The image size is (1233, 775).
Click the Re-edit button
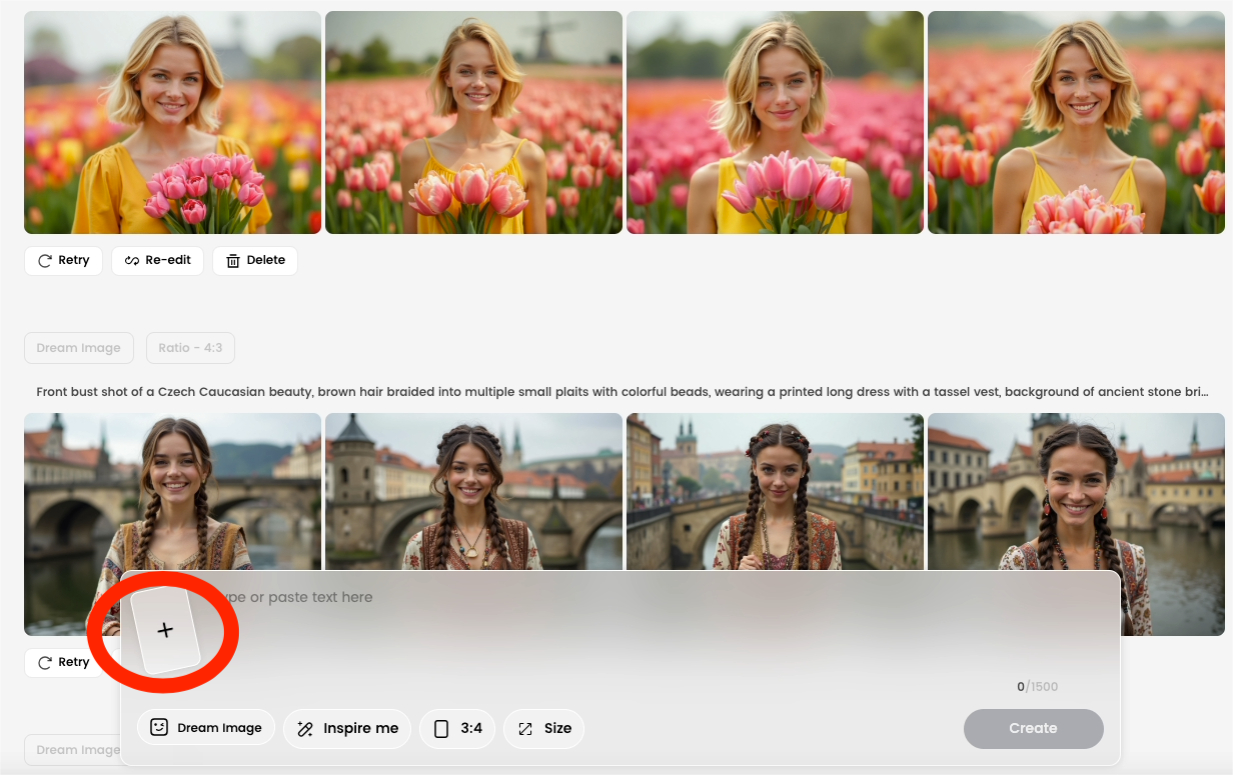(157, 261)
